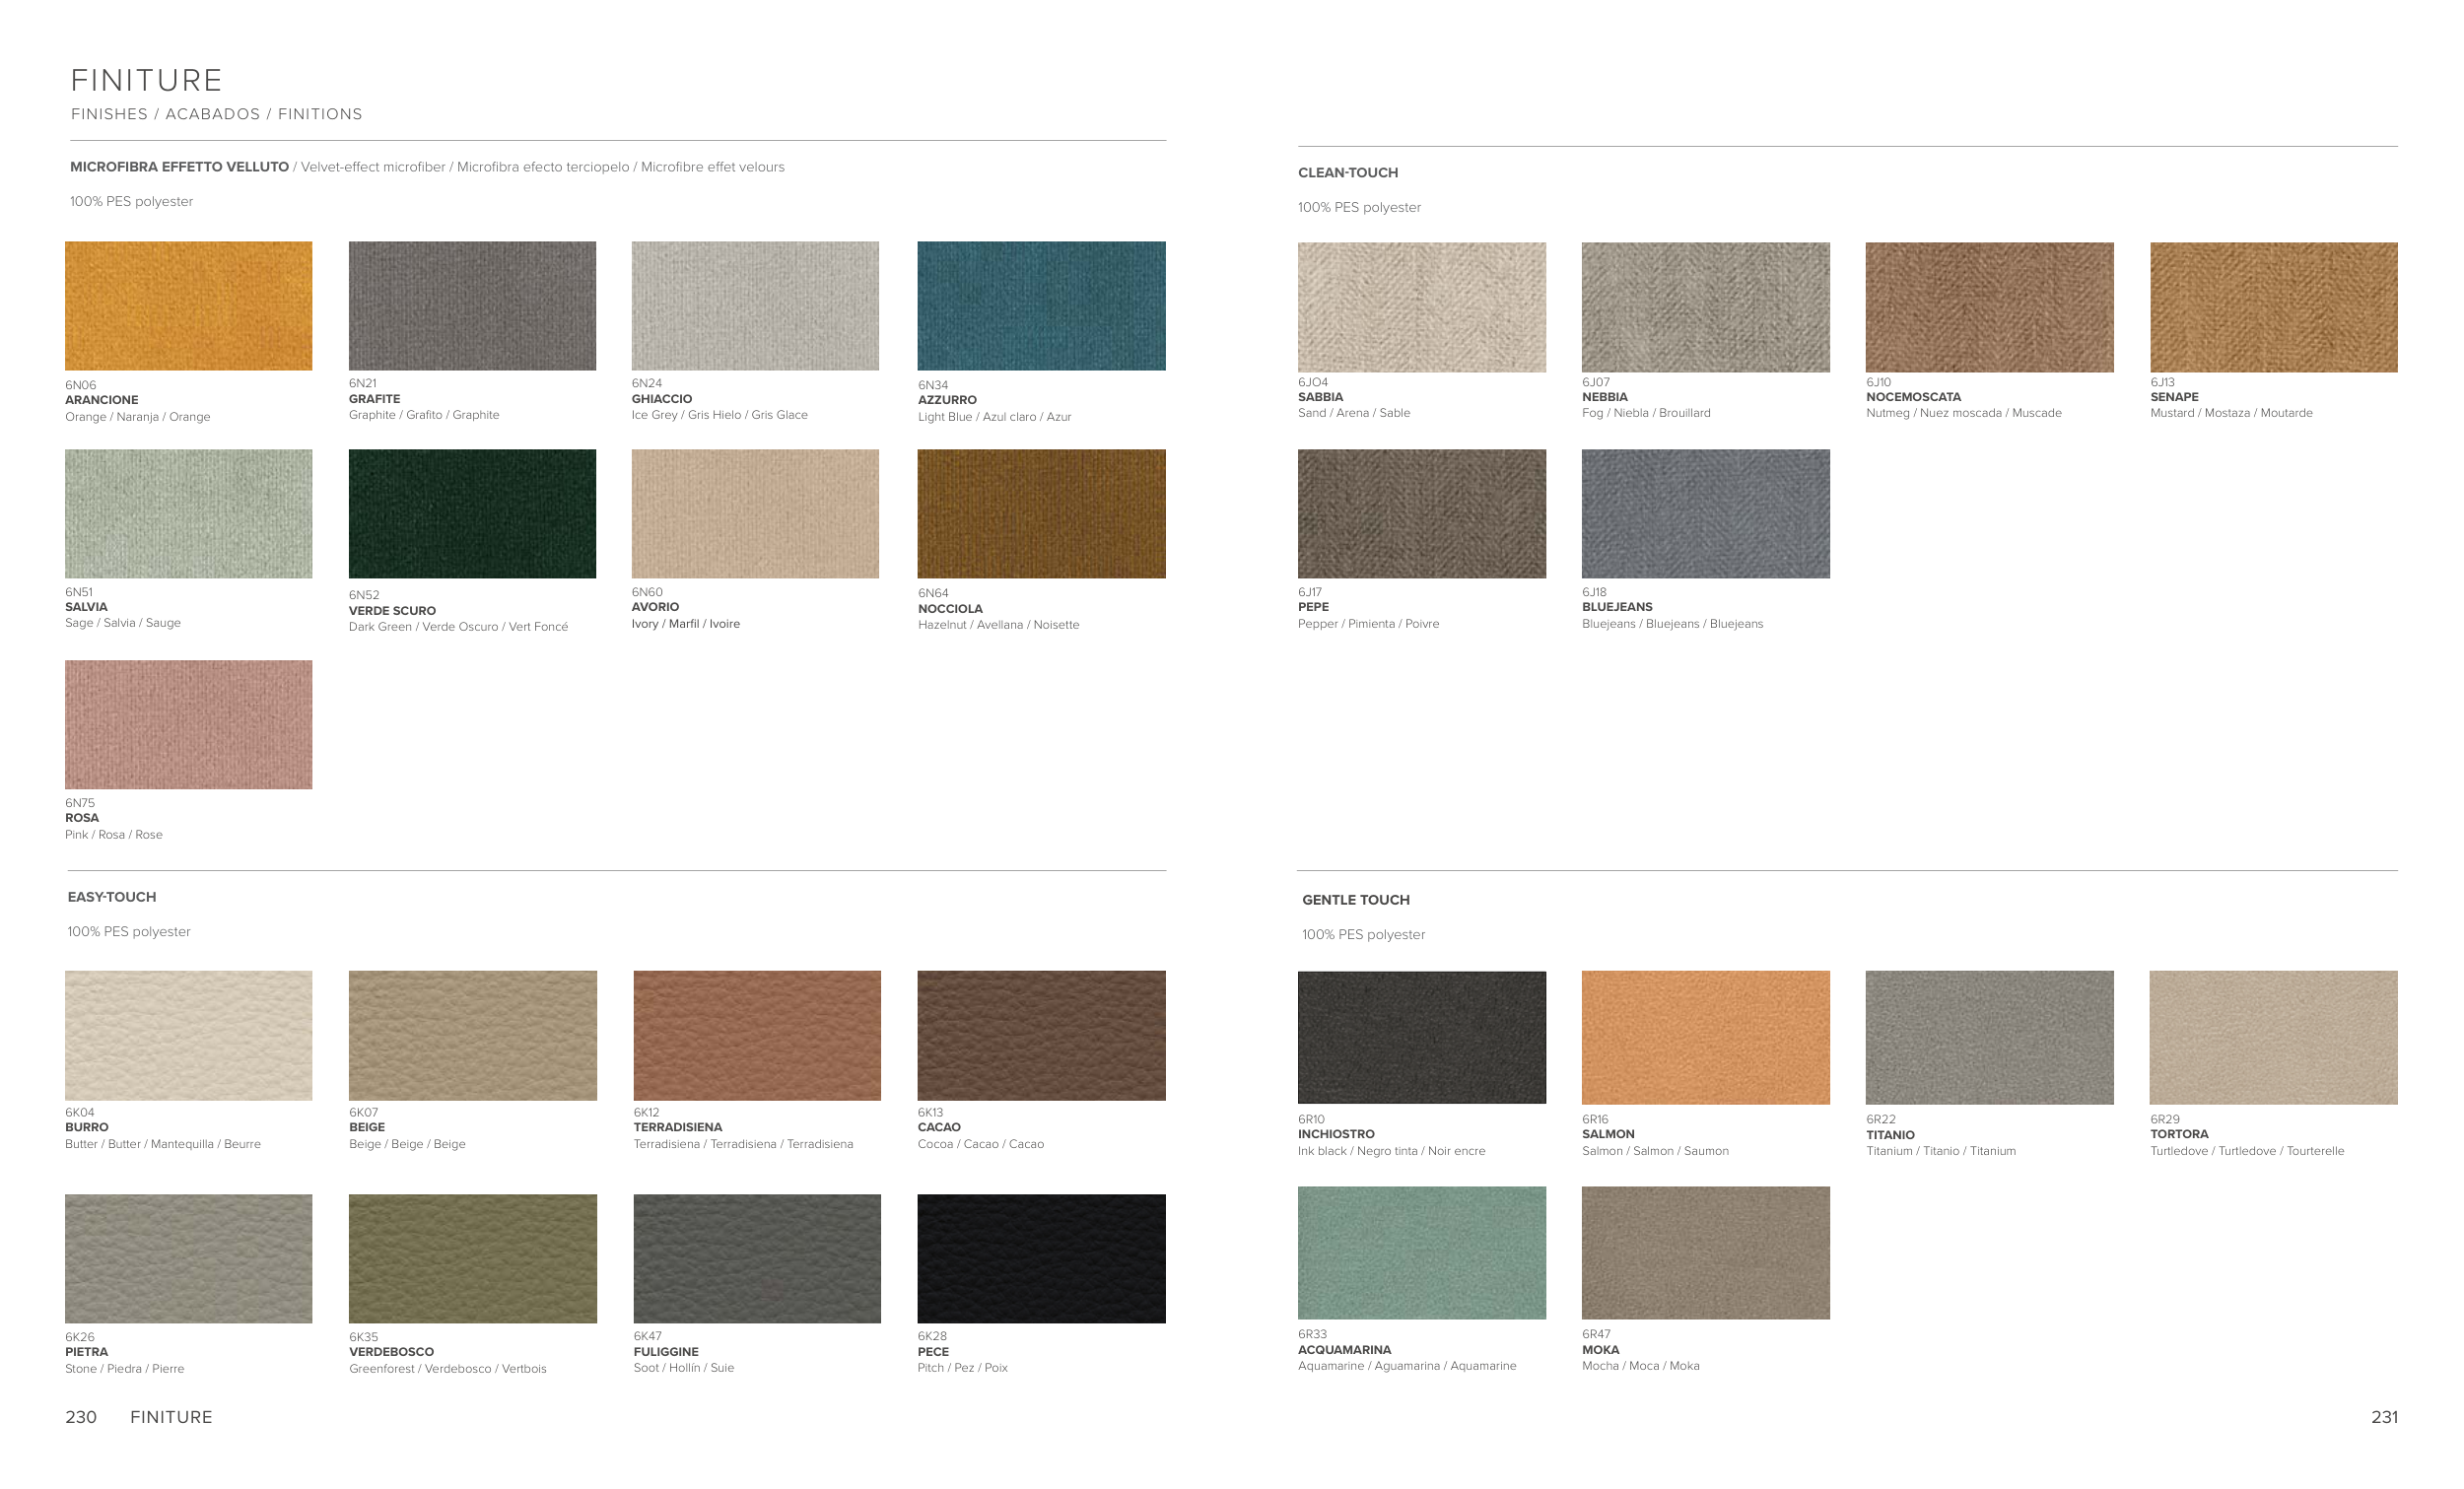Image resolution: width=2464 pixels, height=1489 pixels.
Task: Click the Salmon orange fabric swatch
Action: [x=1705, y=1037]
